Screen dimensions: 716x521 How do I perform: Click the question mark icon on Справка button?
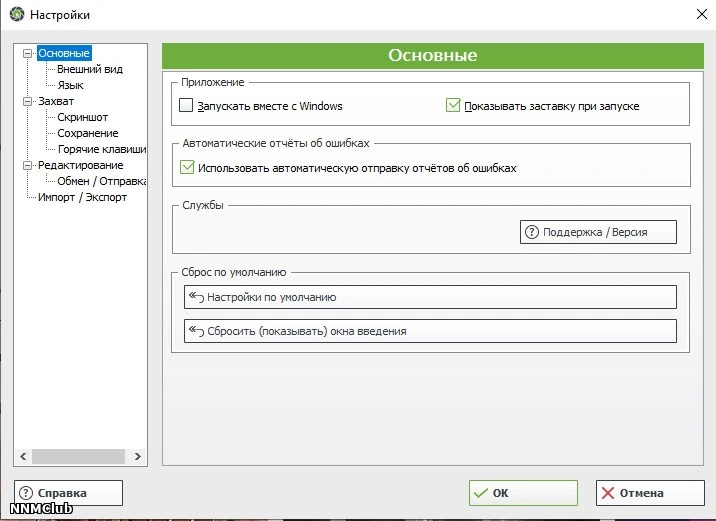pos(26,493)
